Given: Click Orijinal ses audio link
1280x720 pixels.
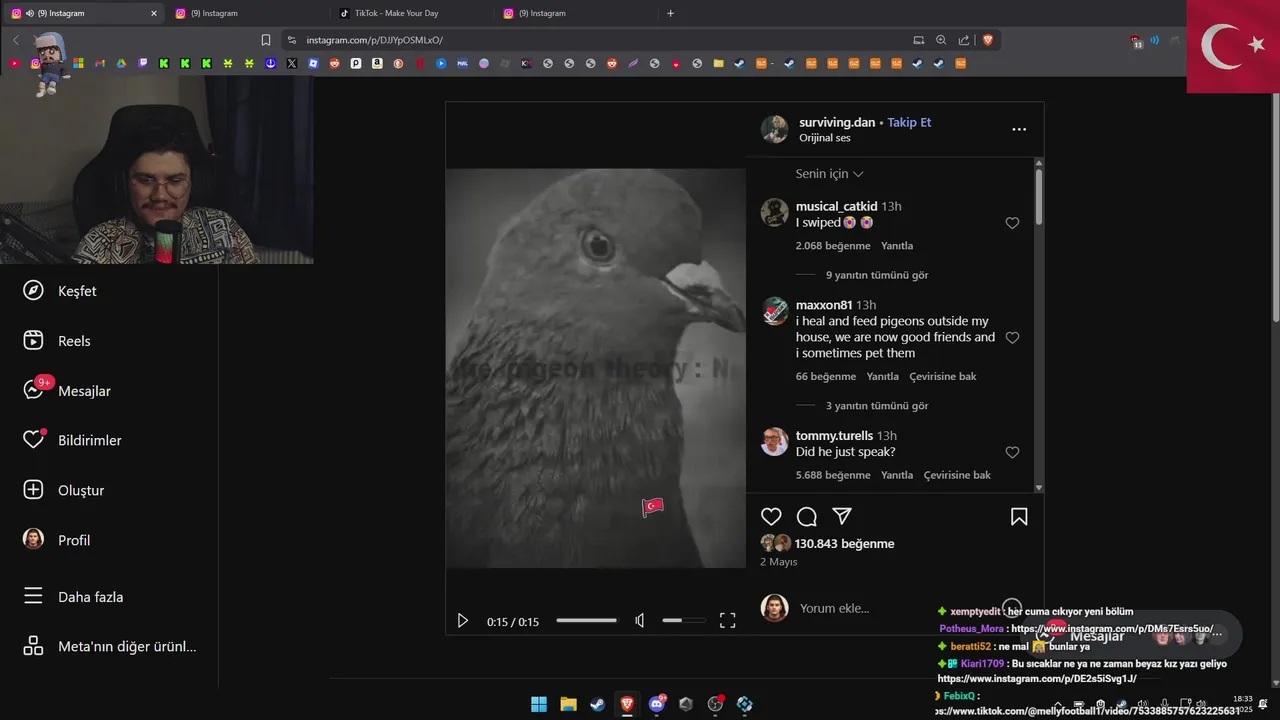Looking at the screenshot, I should (825, 138).
